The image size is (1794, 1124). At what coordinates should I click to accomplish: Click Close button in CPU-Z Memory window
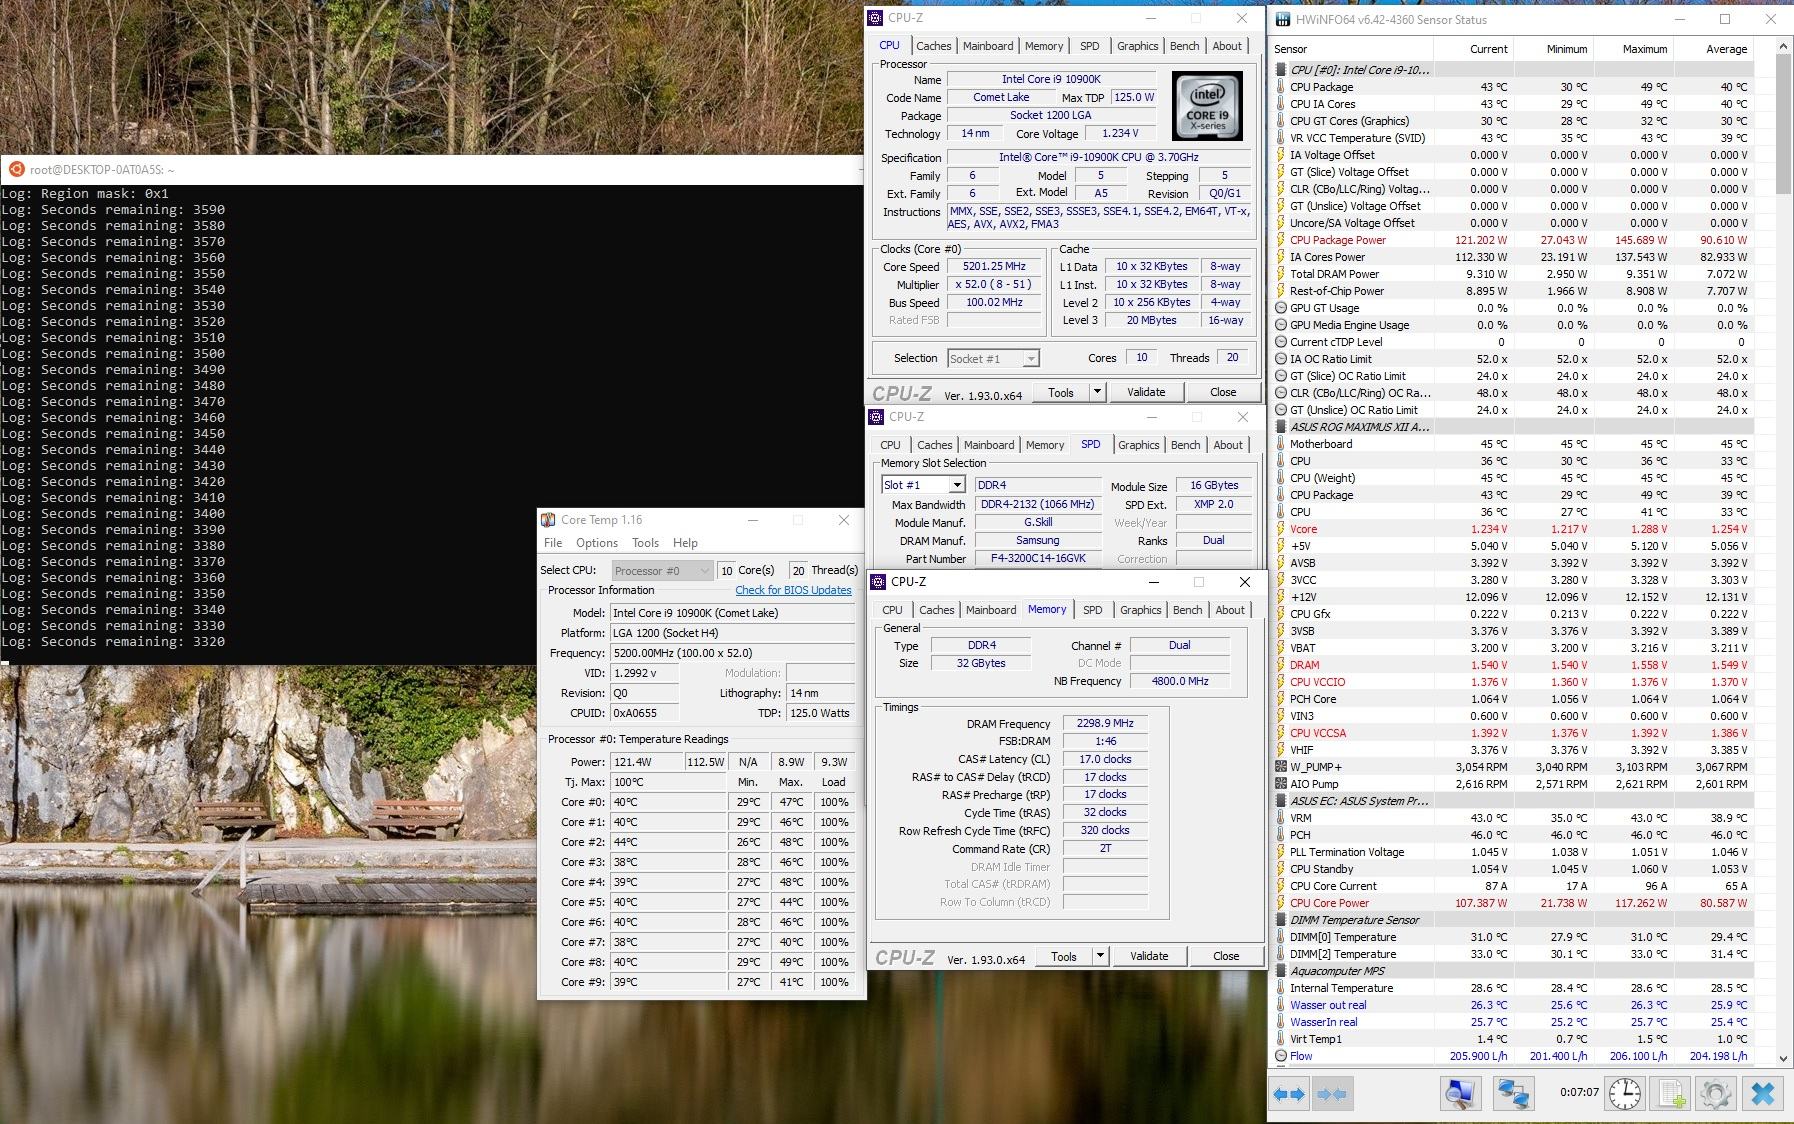(1226, 956)
